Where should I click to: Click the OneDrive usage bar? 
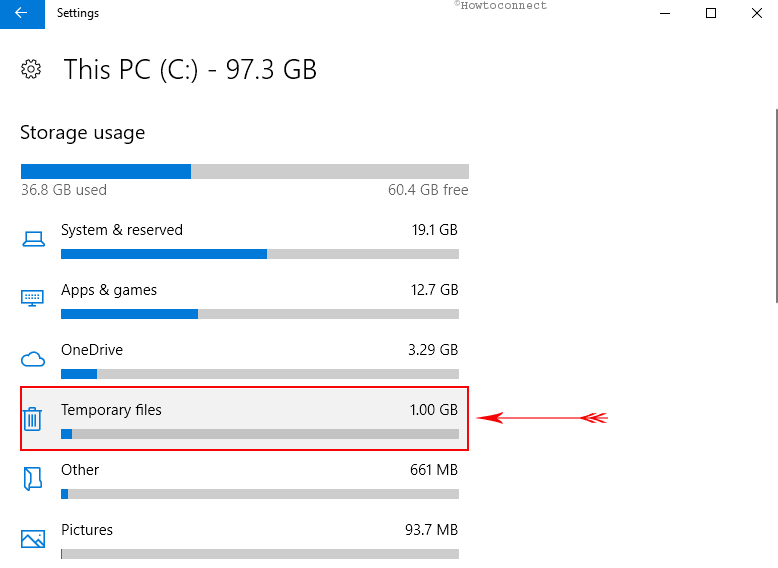click(x=260, y=374)
